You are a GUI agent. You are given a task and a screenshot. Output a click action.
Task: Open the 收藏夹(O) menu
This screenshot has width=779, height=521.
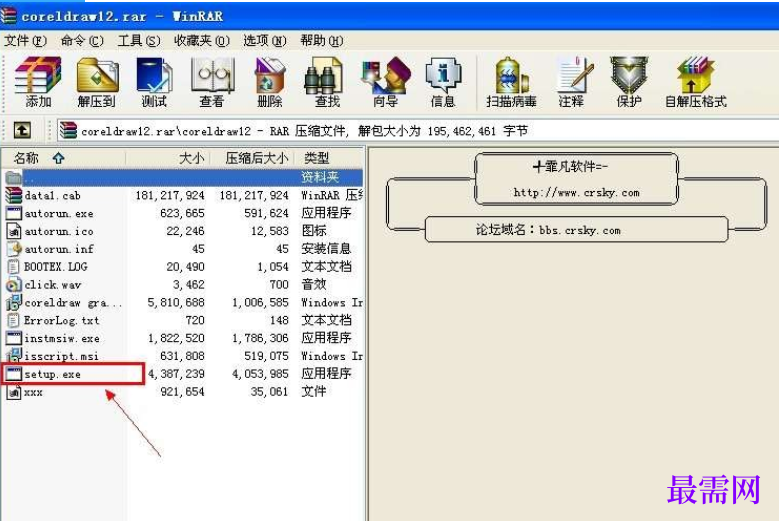(x=202, y=41)
